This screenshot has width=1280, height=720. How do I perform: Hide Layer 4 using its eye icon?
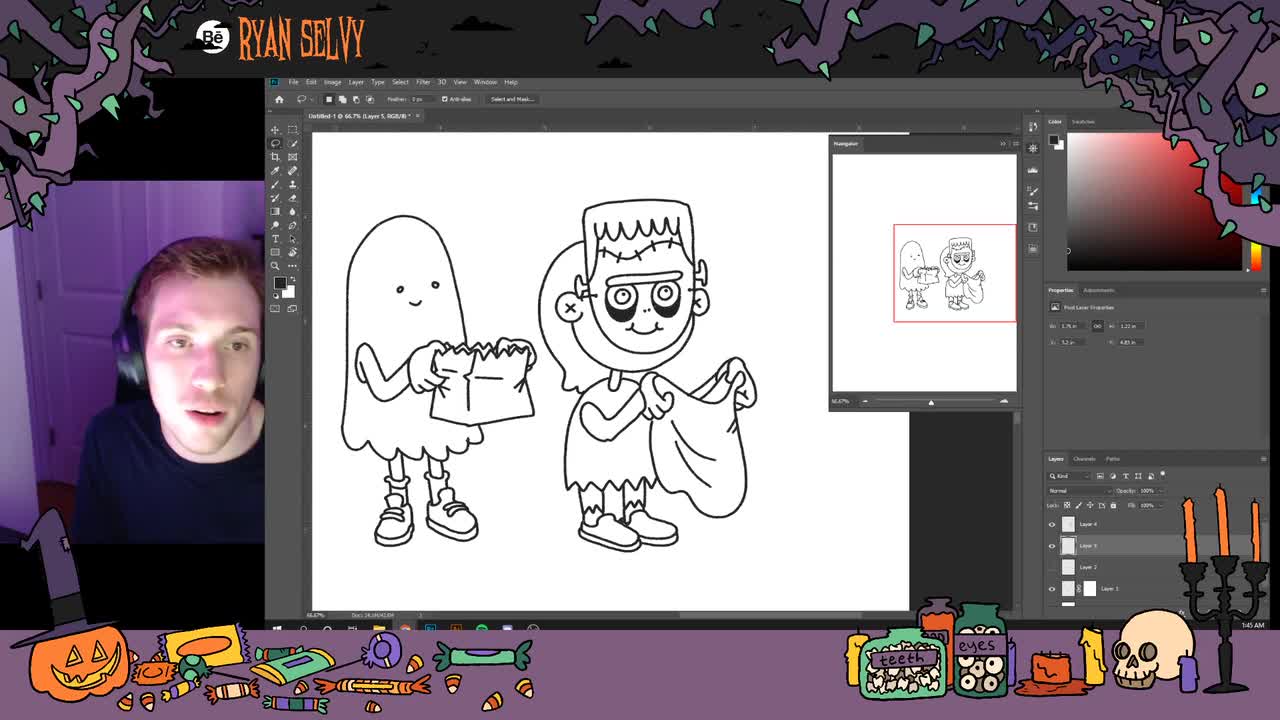point(1051,524)
